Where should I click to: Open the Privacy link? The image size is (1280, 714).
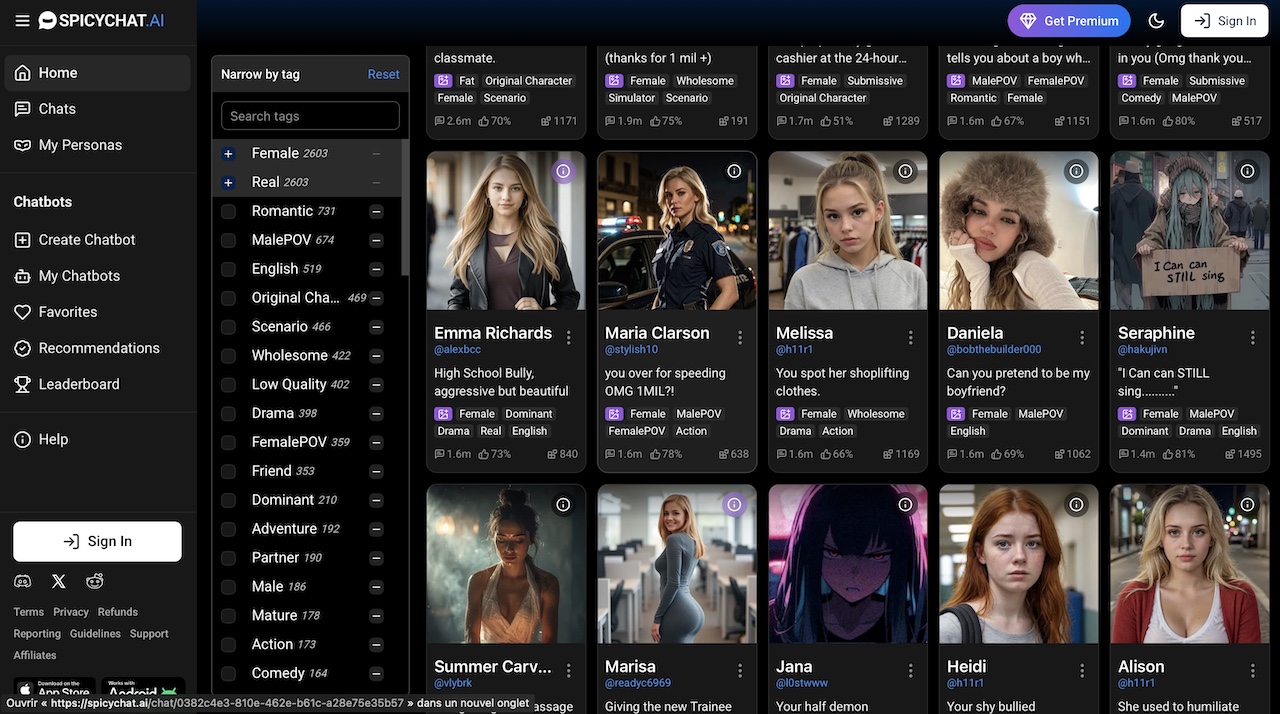(x=71, y=612)
